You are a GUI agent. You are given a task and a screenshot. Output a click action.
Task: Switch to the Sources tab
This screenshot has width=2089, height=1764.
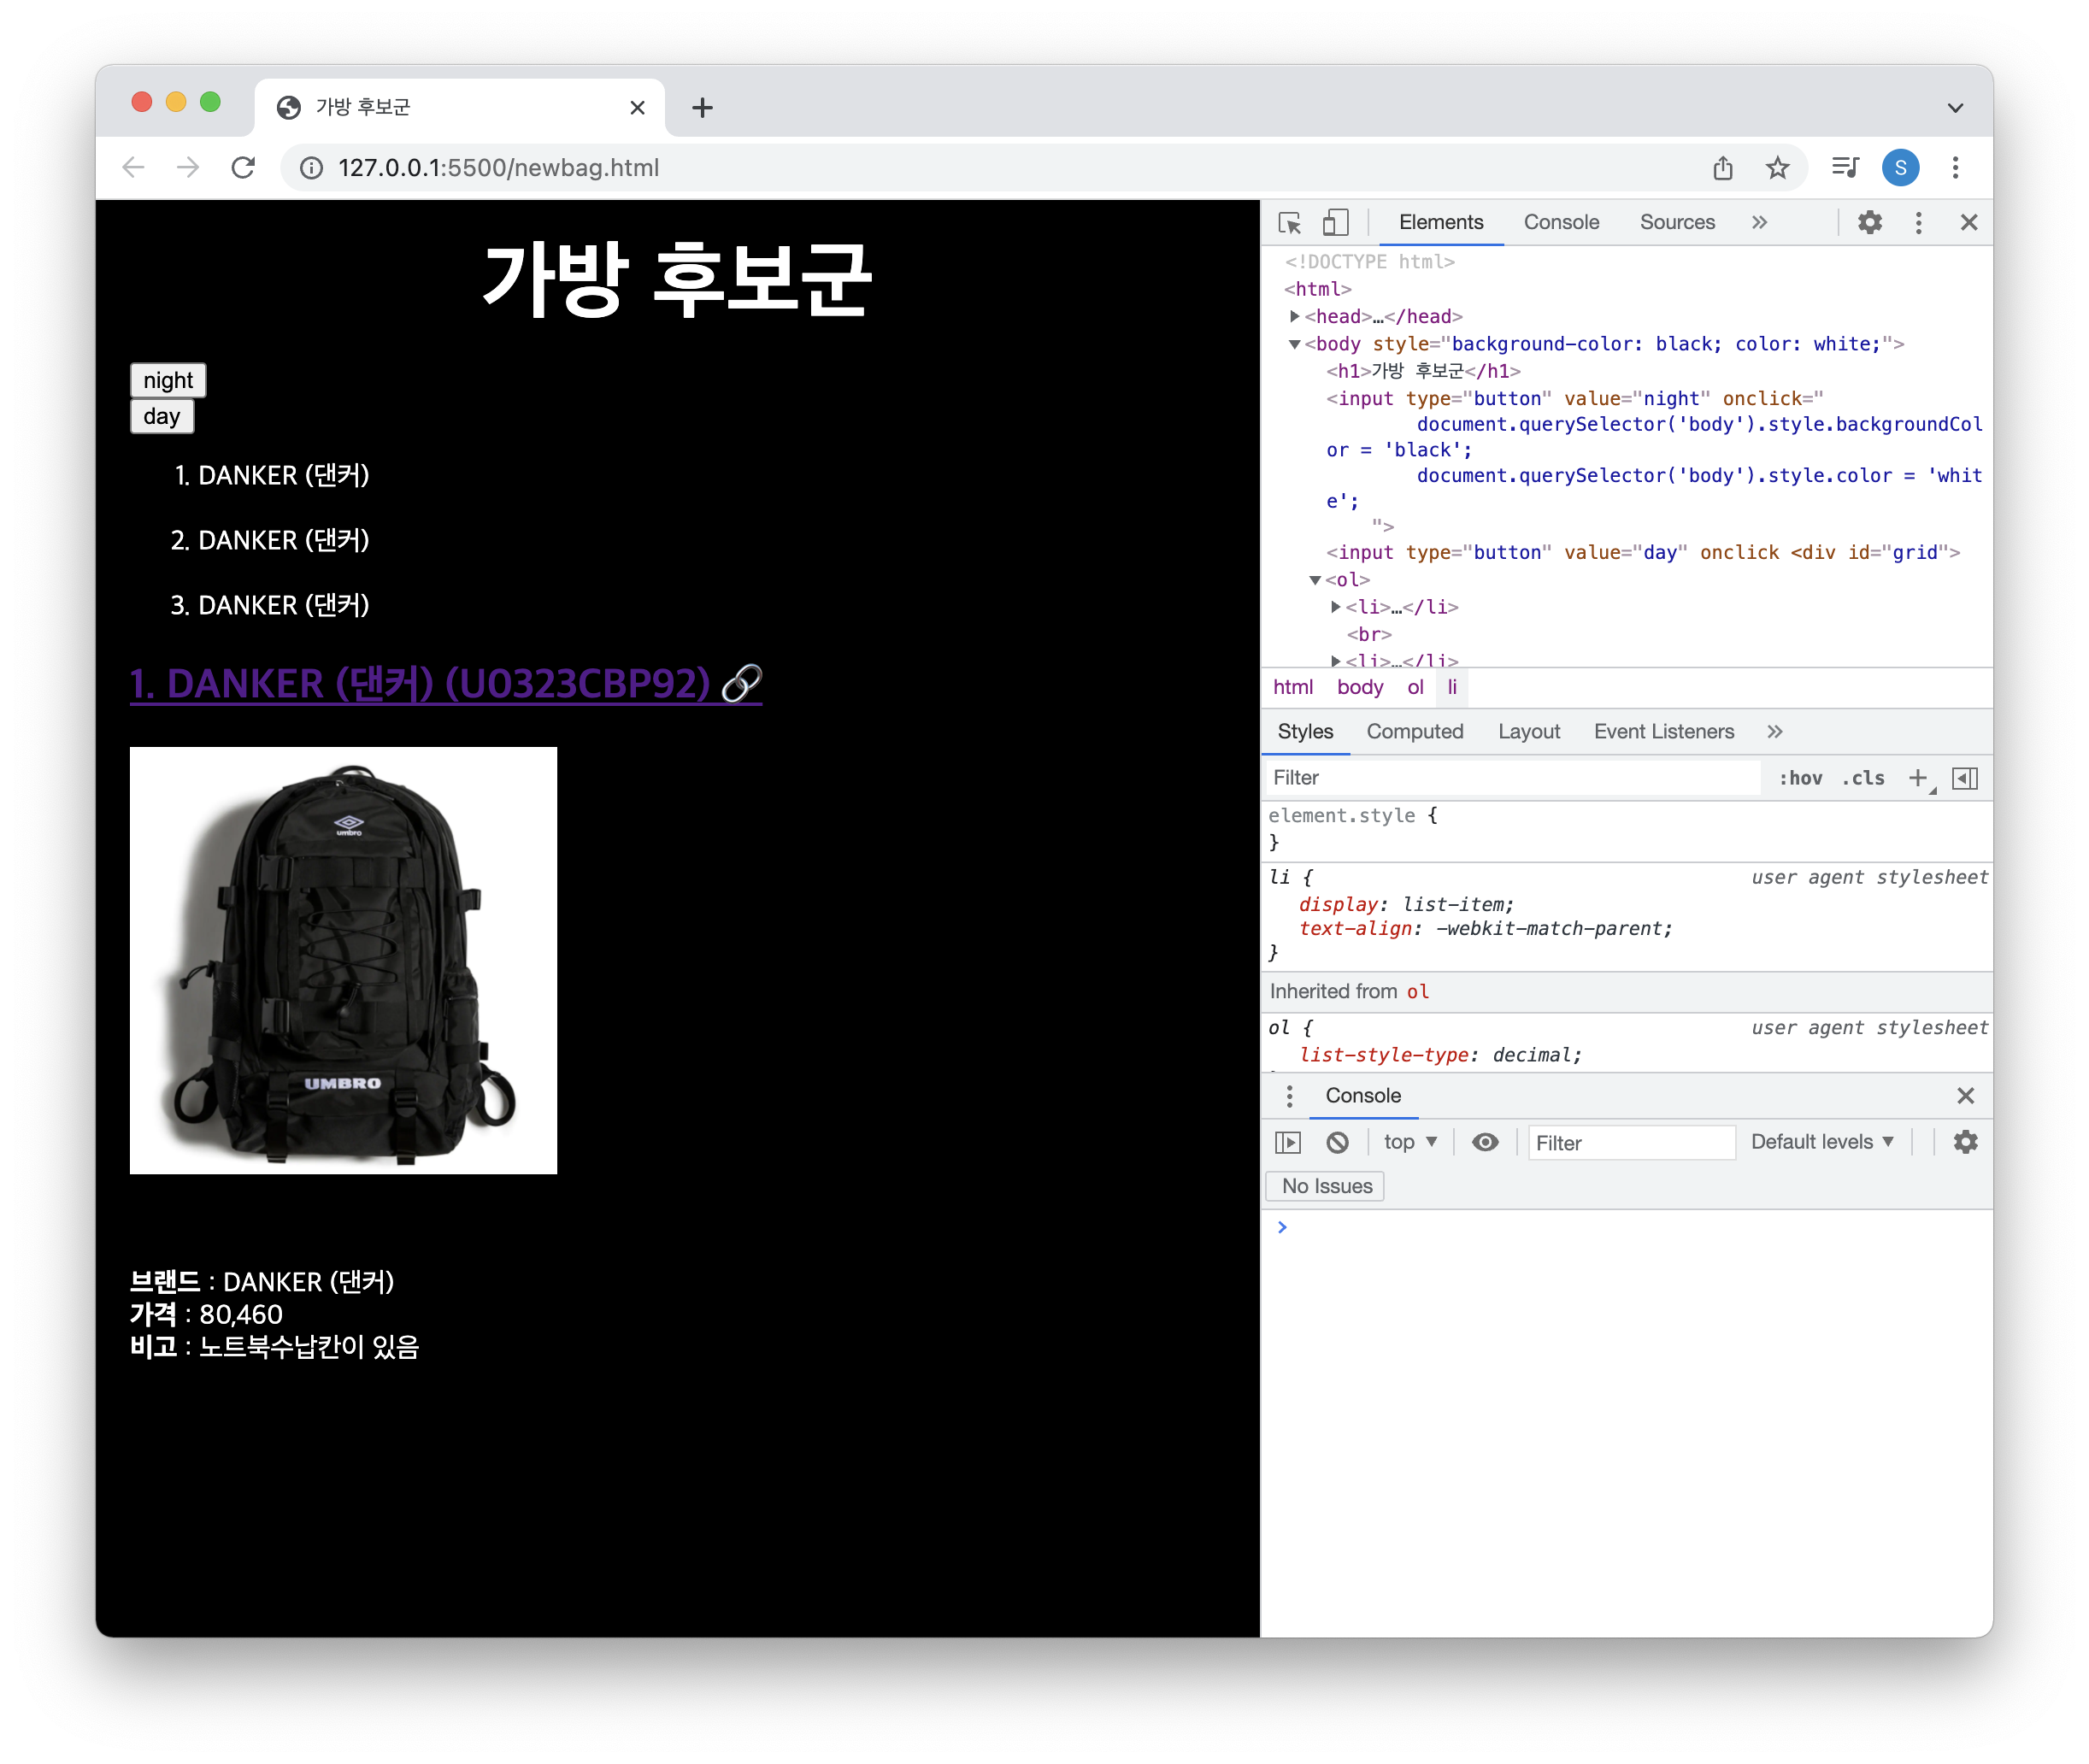coord(1677,222)
